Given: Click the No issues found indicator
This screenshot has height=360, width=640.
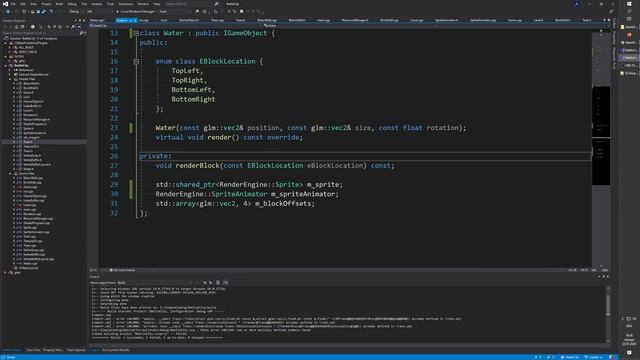Looking at the screenshot, I should coord(122,270).
